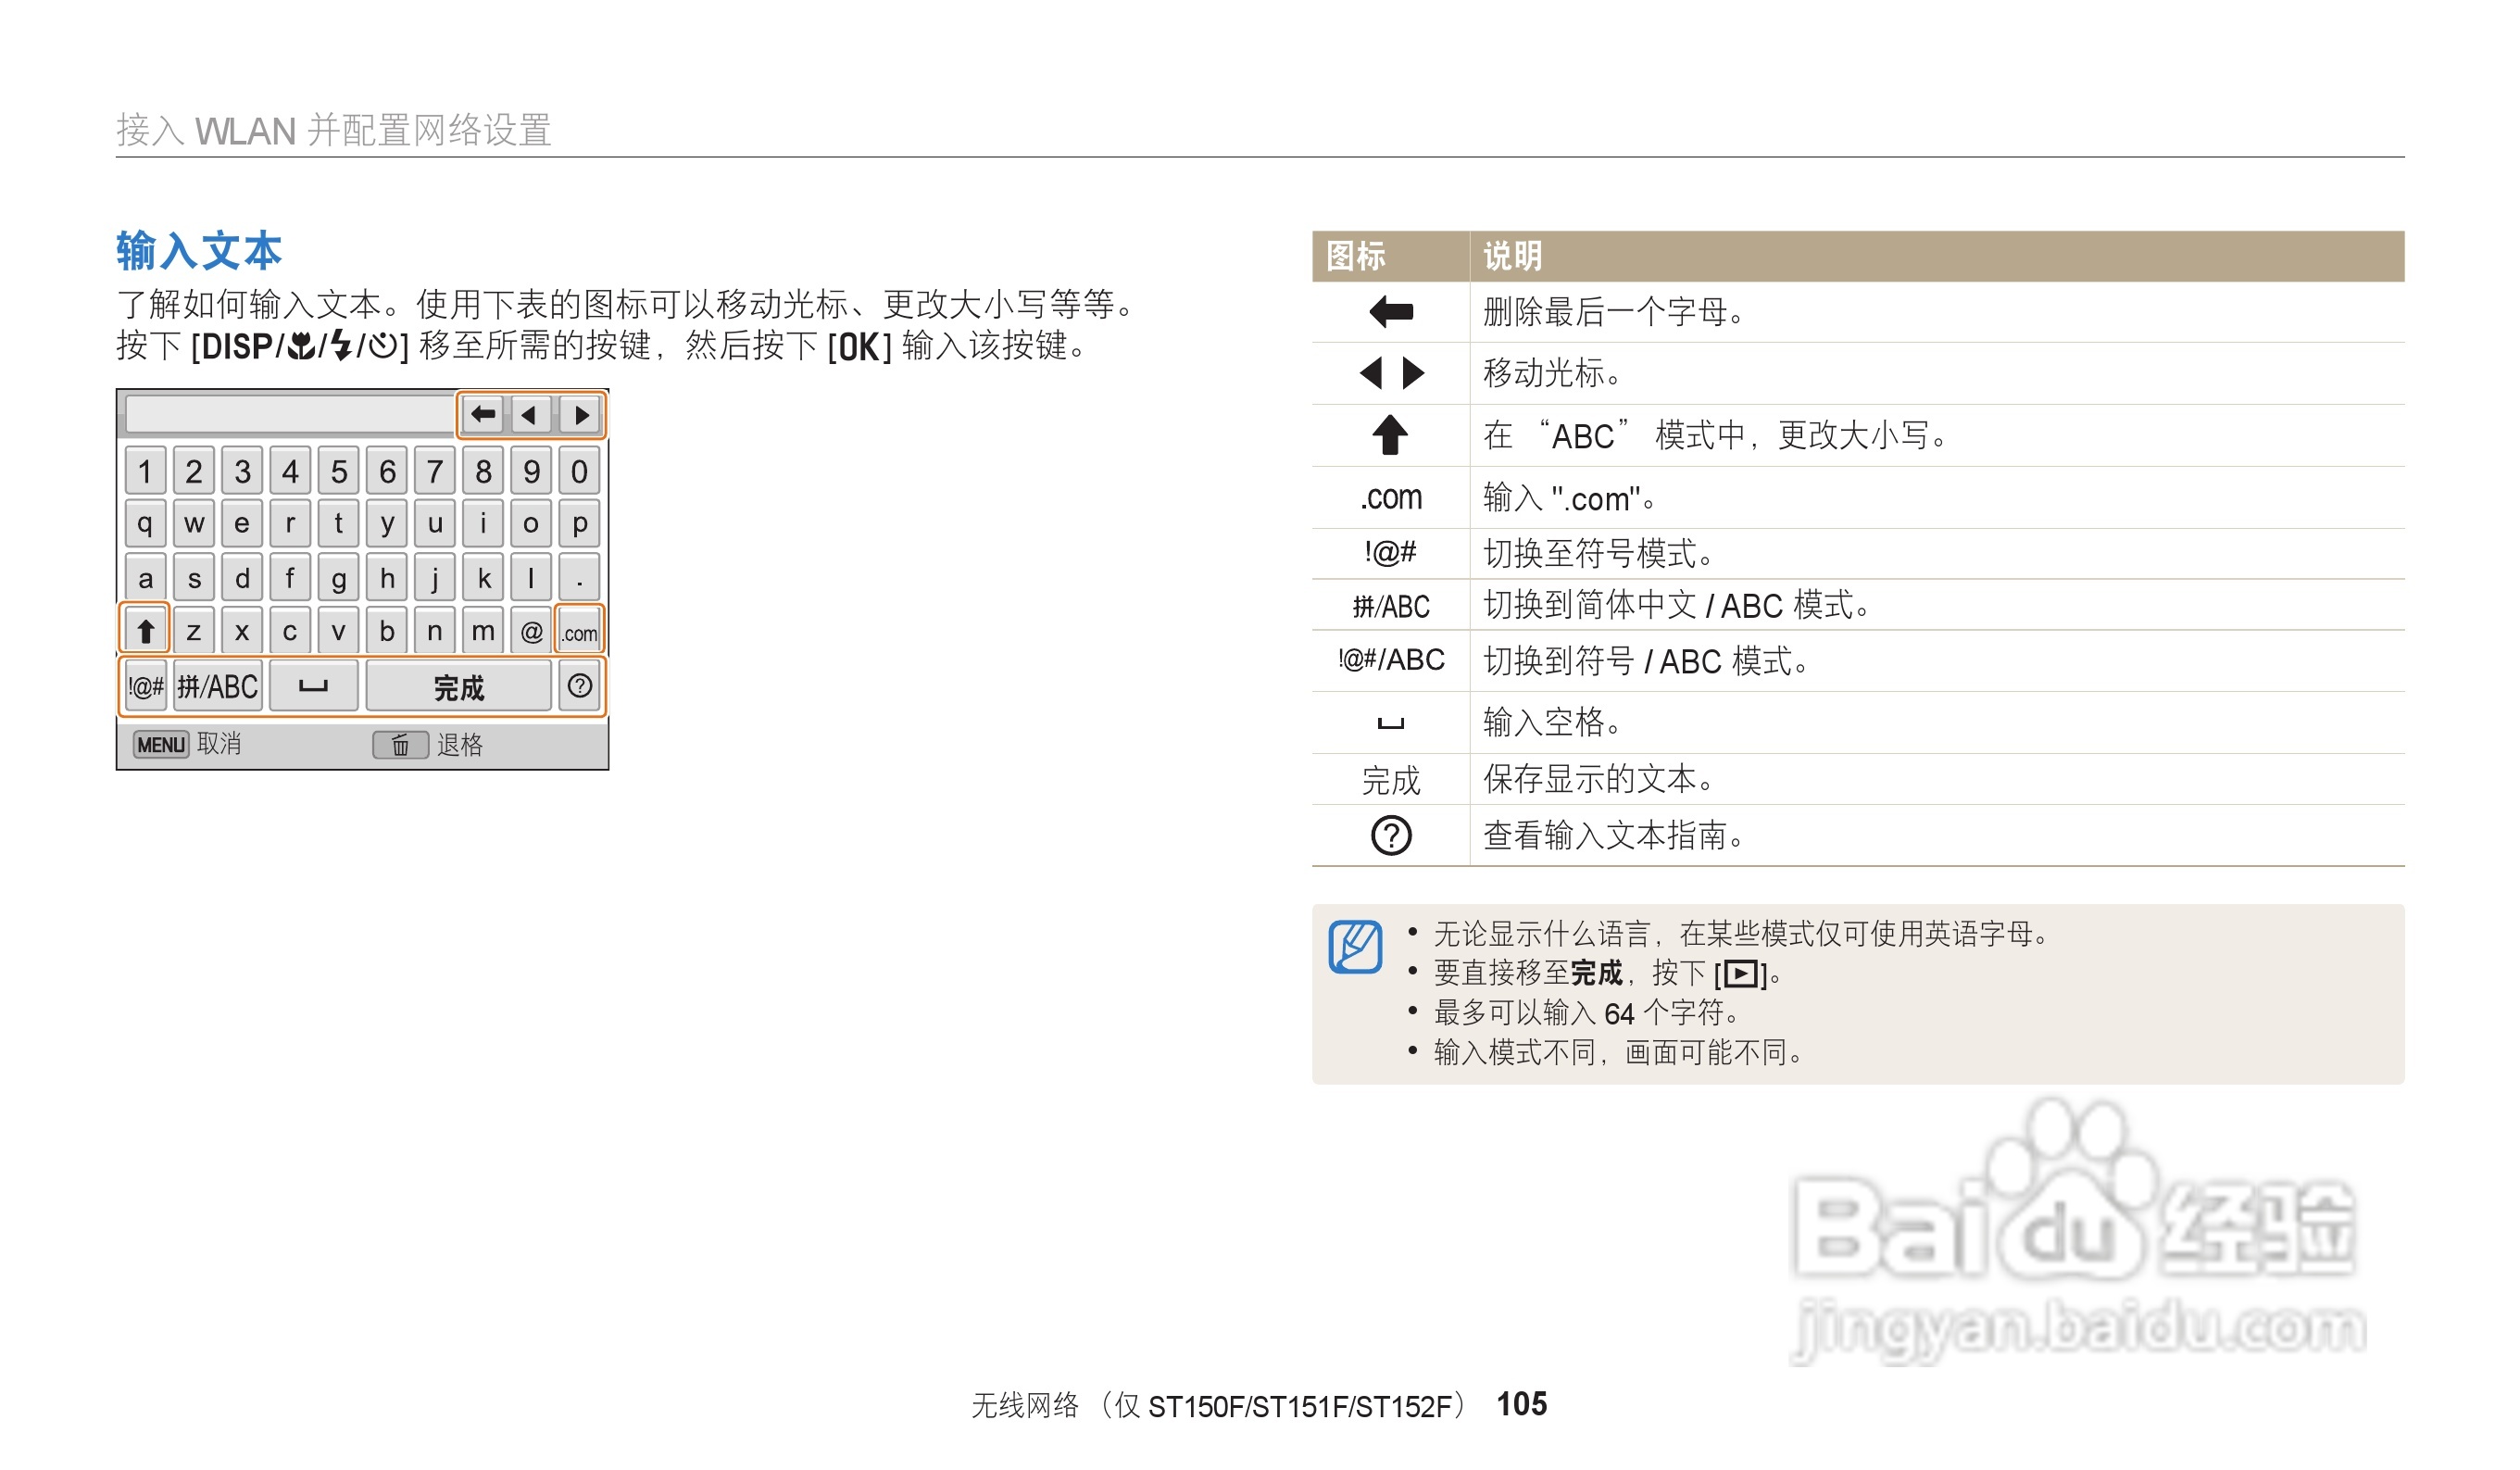Image resolution: width=2520 pixels, height=1470 pixels.
Task: Toggle pinyin/ABC input mode key
Action: 218,686
